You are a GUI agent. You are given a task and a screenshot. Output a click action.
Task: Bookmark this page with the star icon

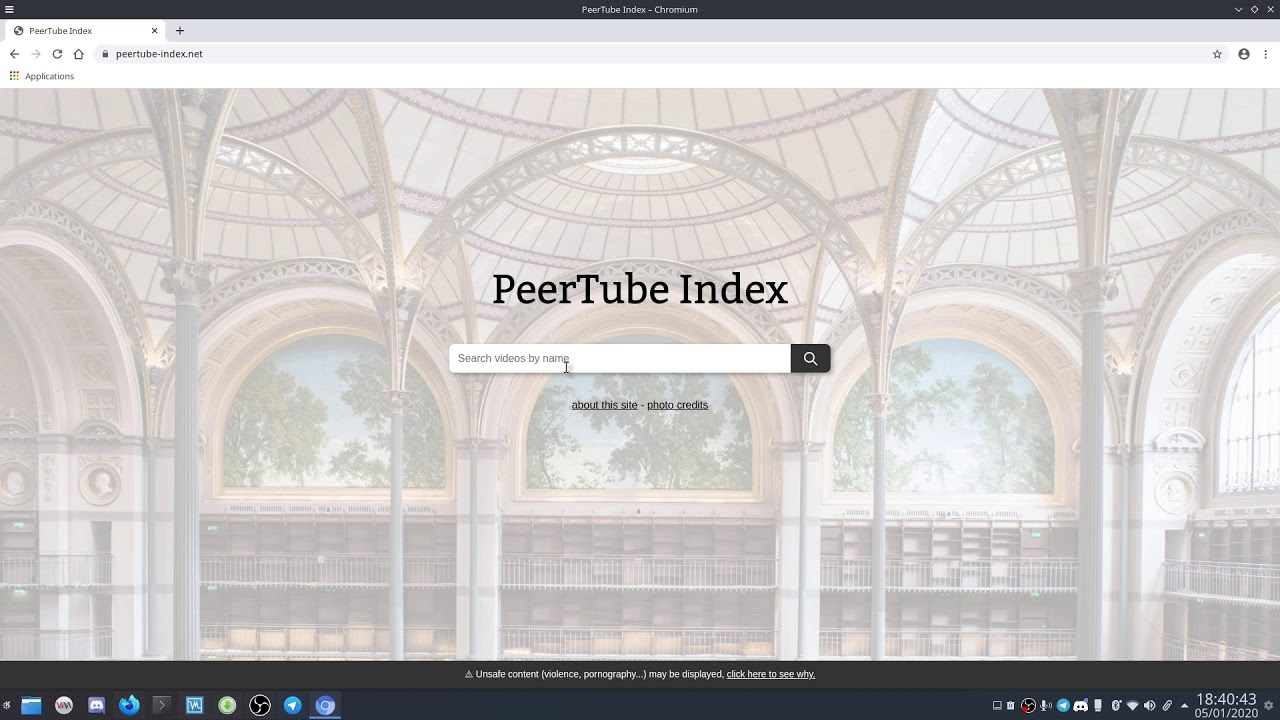pos(1217,54)
